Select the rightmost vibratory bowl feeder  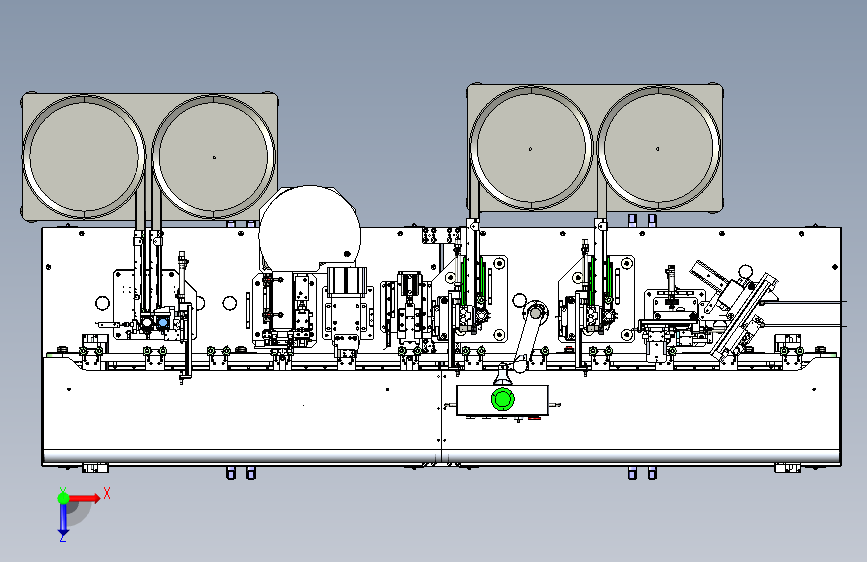point(658,148)
